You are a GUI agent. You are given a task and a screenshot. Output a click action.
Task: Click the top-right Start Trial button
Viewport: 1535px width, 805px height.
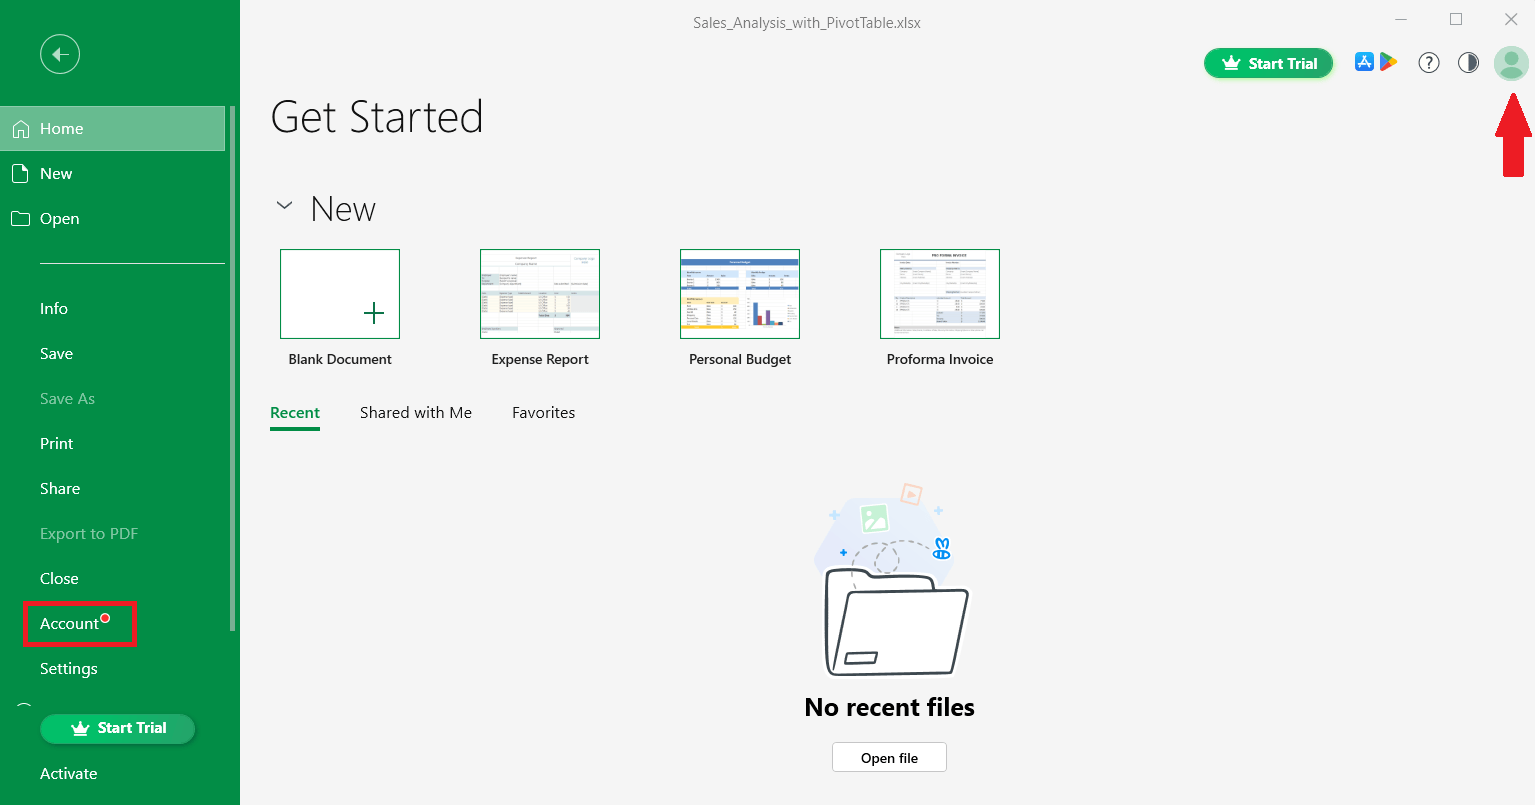pos(1269,63)
